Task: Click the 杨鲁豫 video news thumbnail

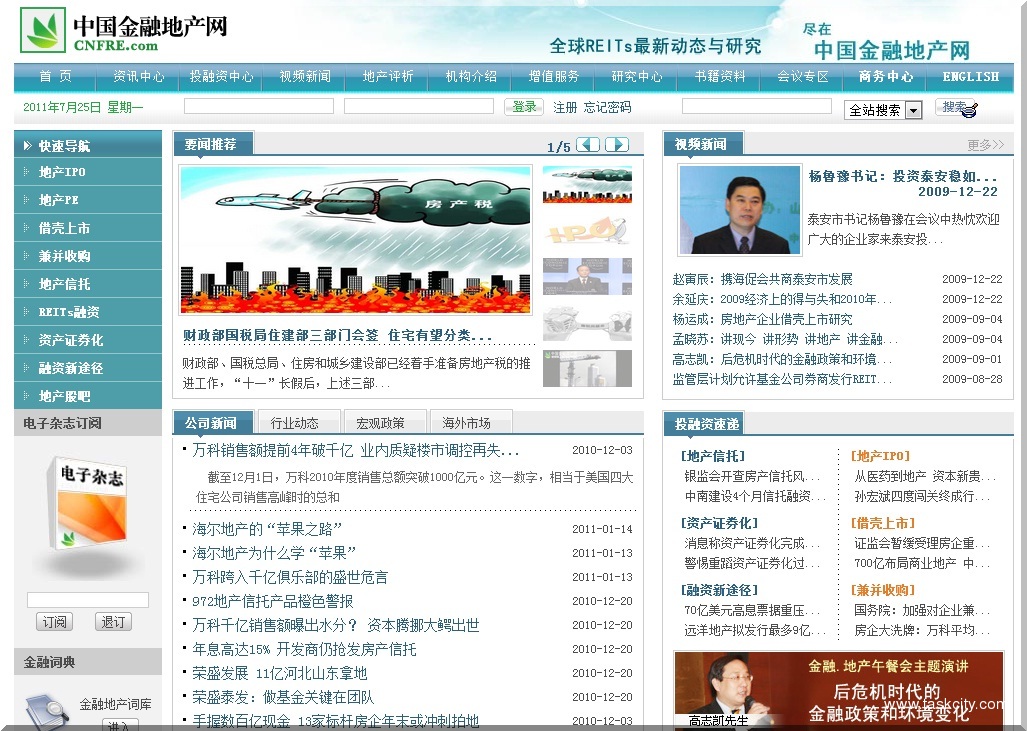Action: pyautogui.click(x=739, y=209)
